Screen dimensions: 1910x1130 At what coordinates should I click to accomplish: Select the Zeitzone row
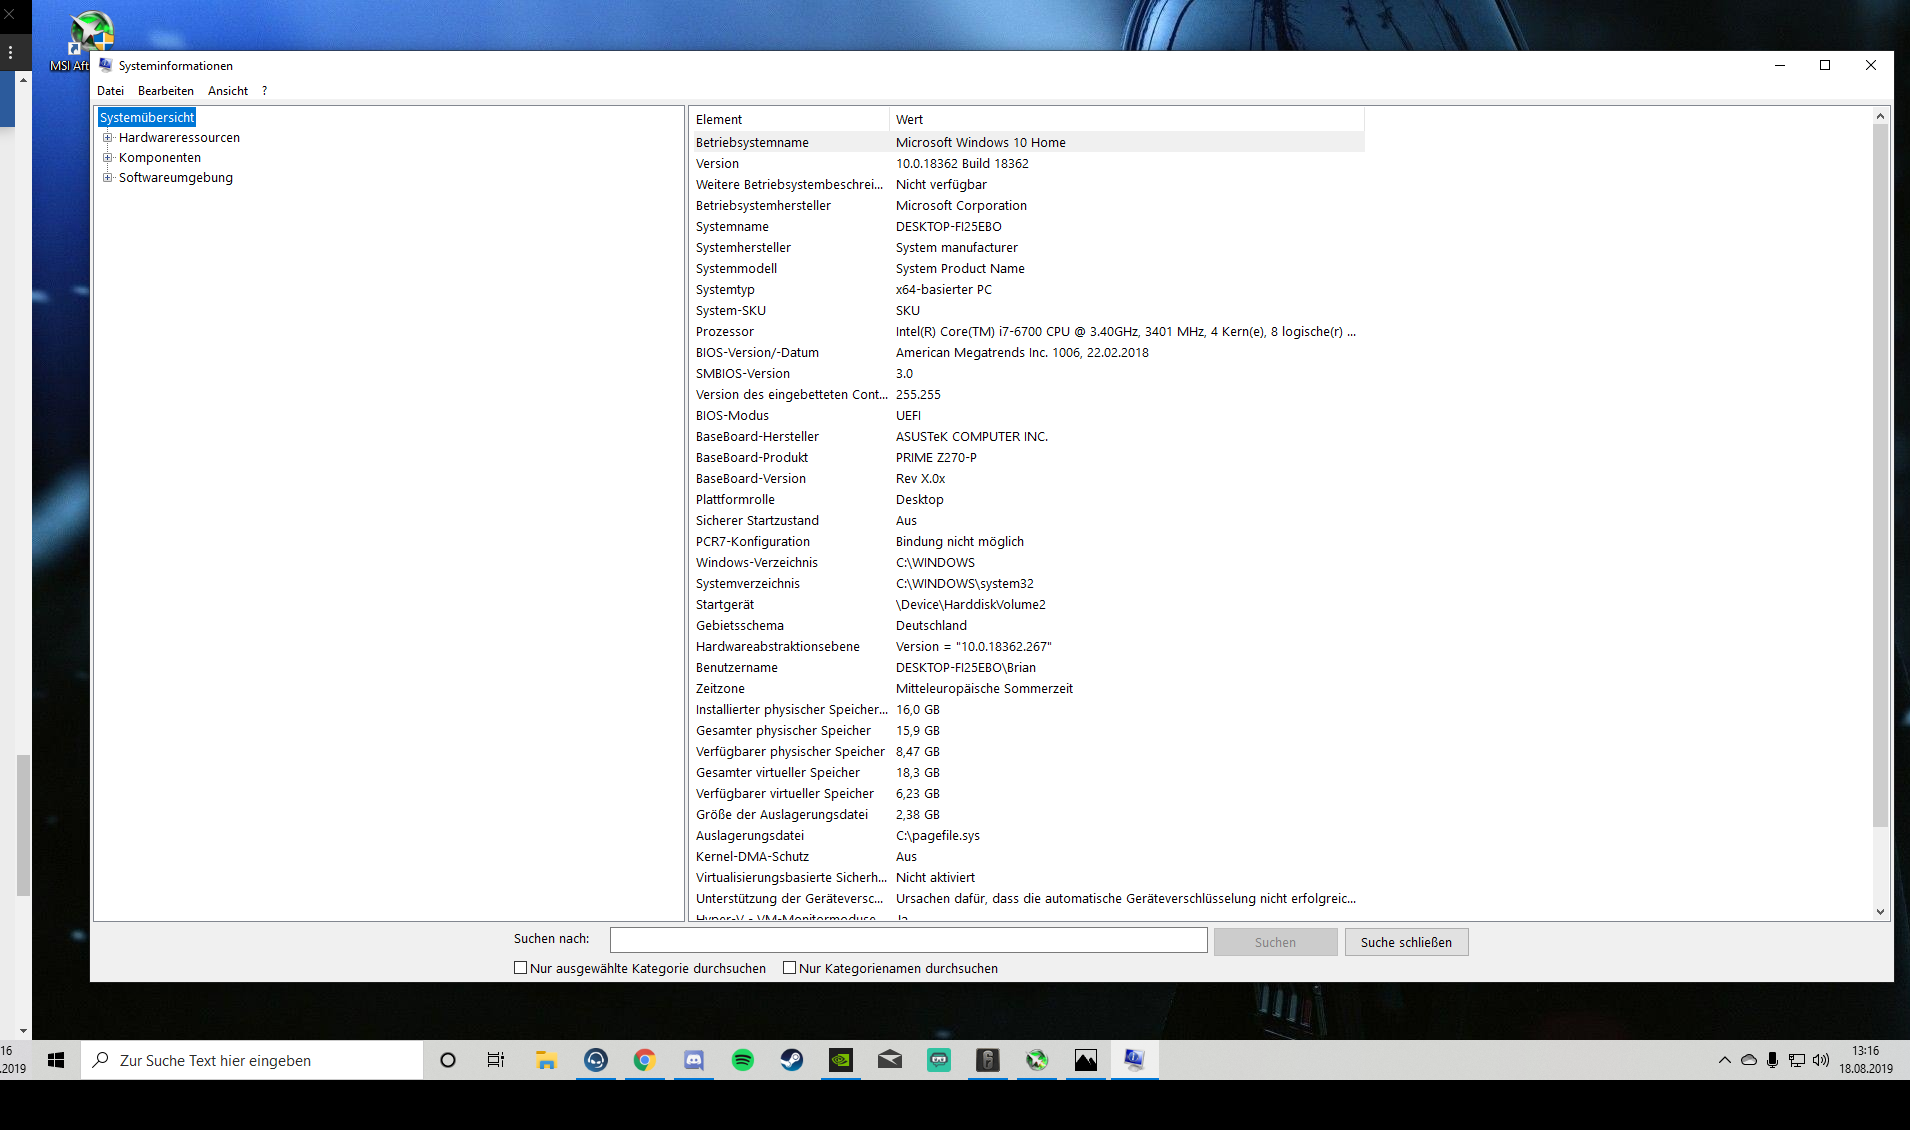pyautogui.click(x=1027, y=689)
